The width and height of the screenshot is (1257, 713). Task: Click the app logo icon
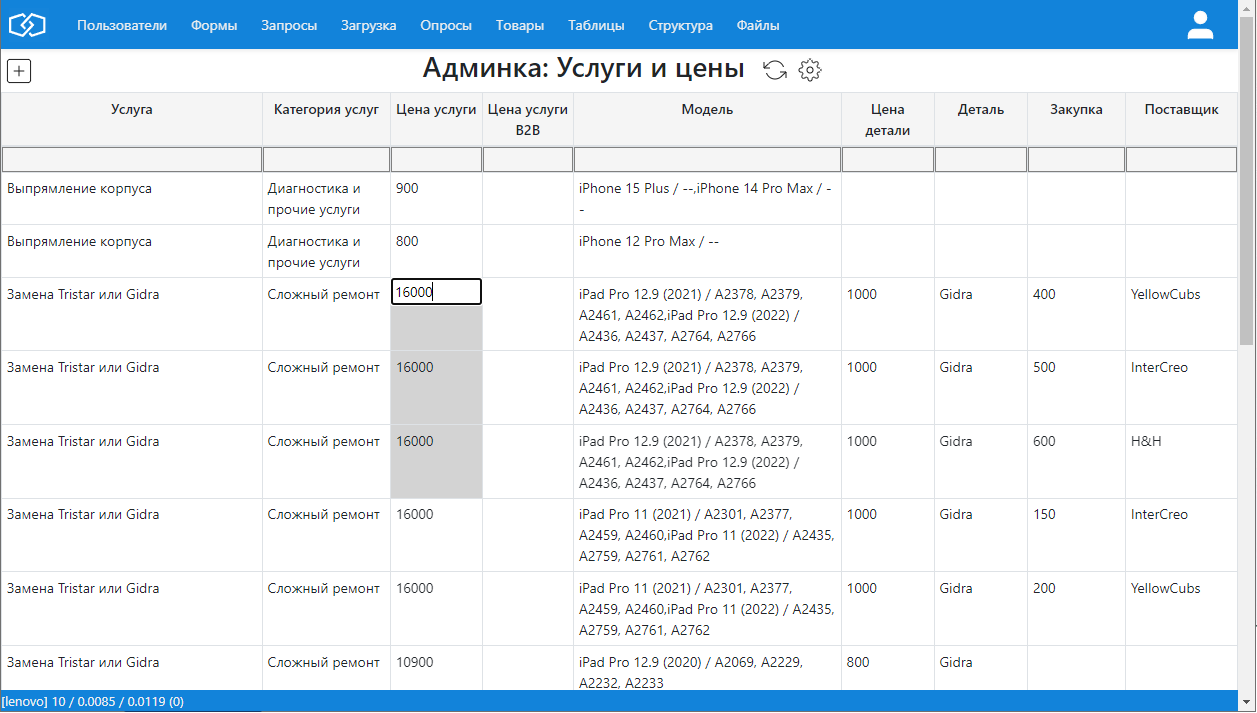[x=27, y=25]
